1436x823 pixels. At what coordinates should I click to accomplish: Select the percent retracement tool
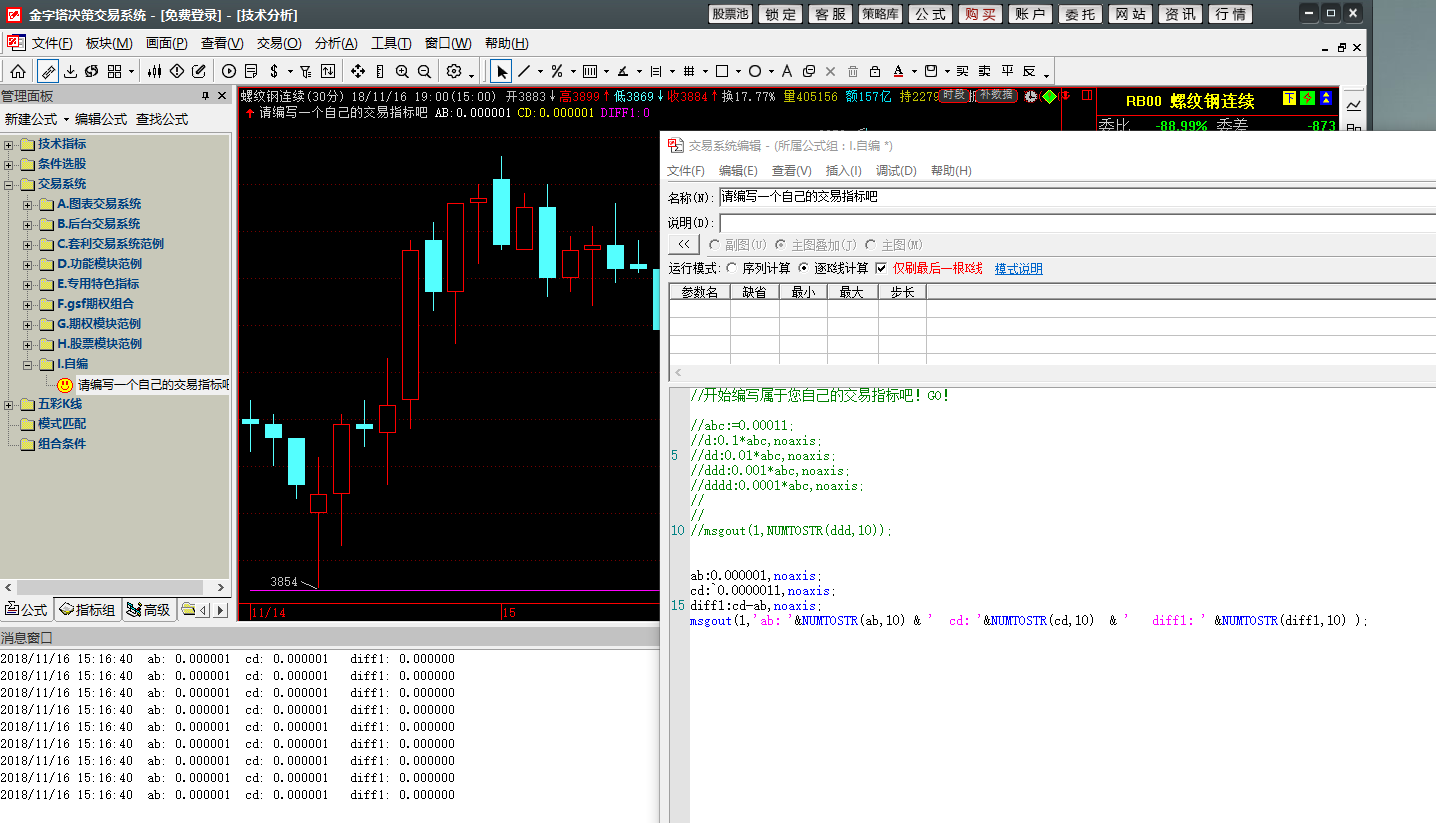(x=557, y=71)
